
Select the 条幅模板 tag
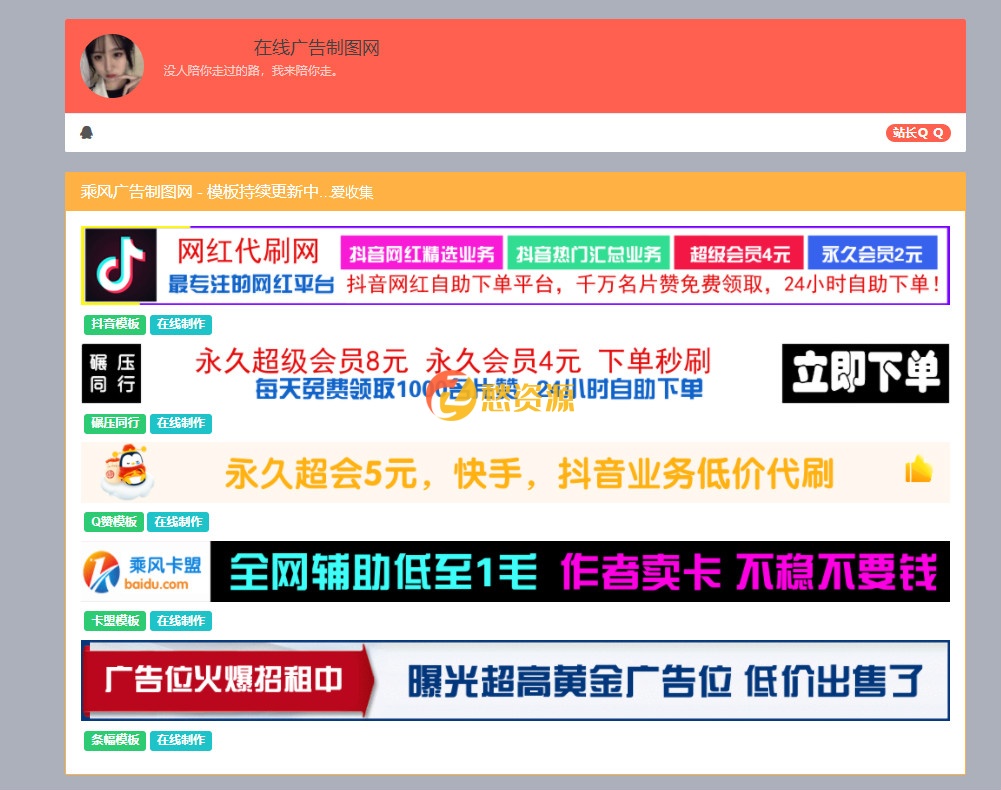click(x=115, y=740)
